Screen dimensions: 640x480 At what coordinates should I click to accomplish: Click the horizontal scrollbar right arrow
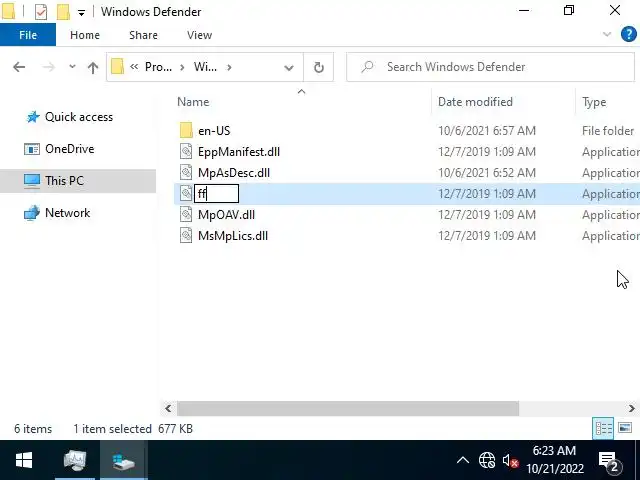point(632,408)
